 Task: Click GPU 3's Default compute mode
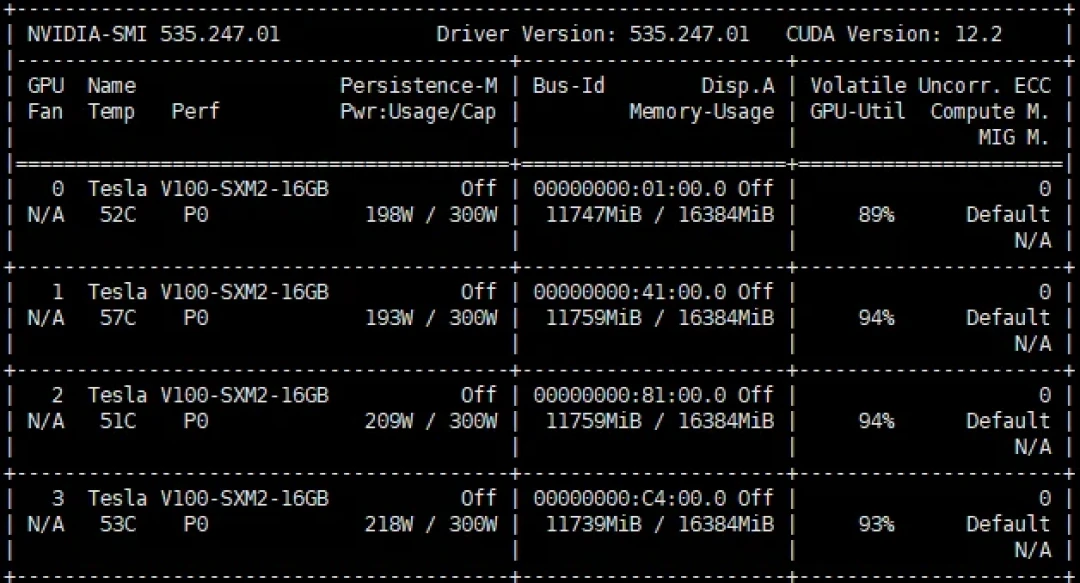coord(1008,525)
